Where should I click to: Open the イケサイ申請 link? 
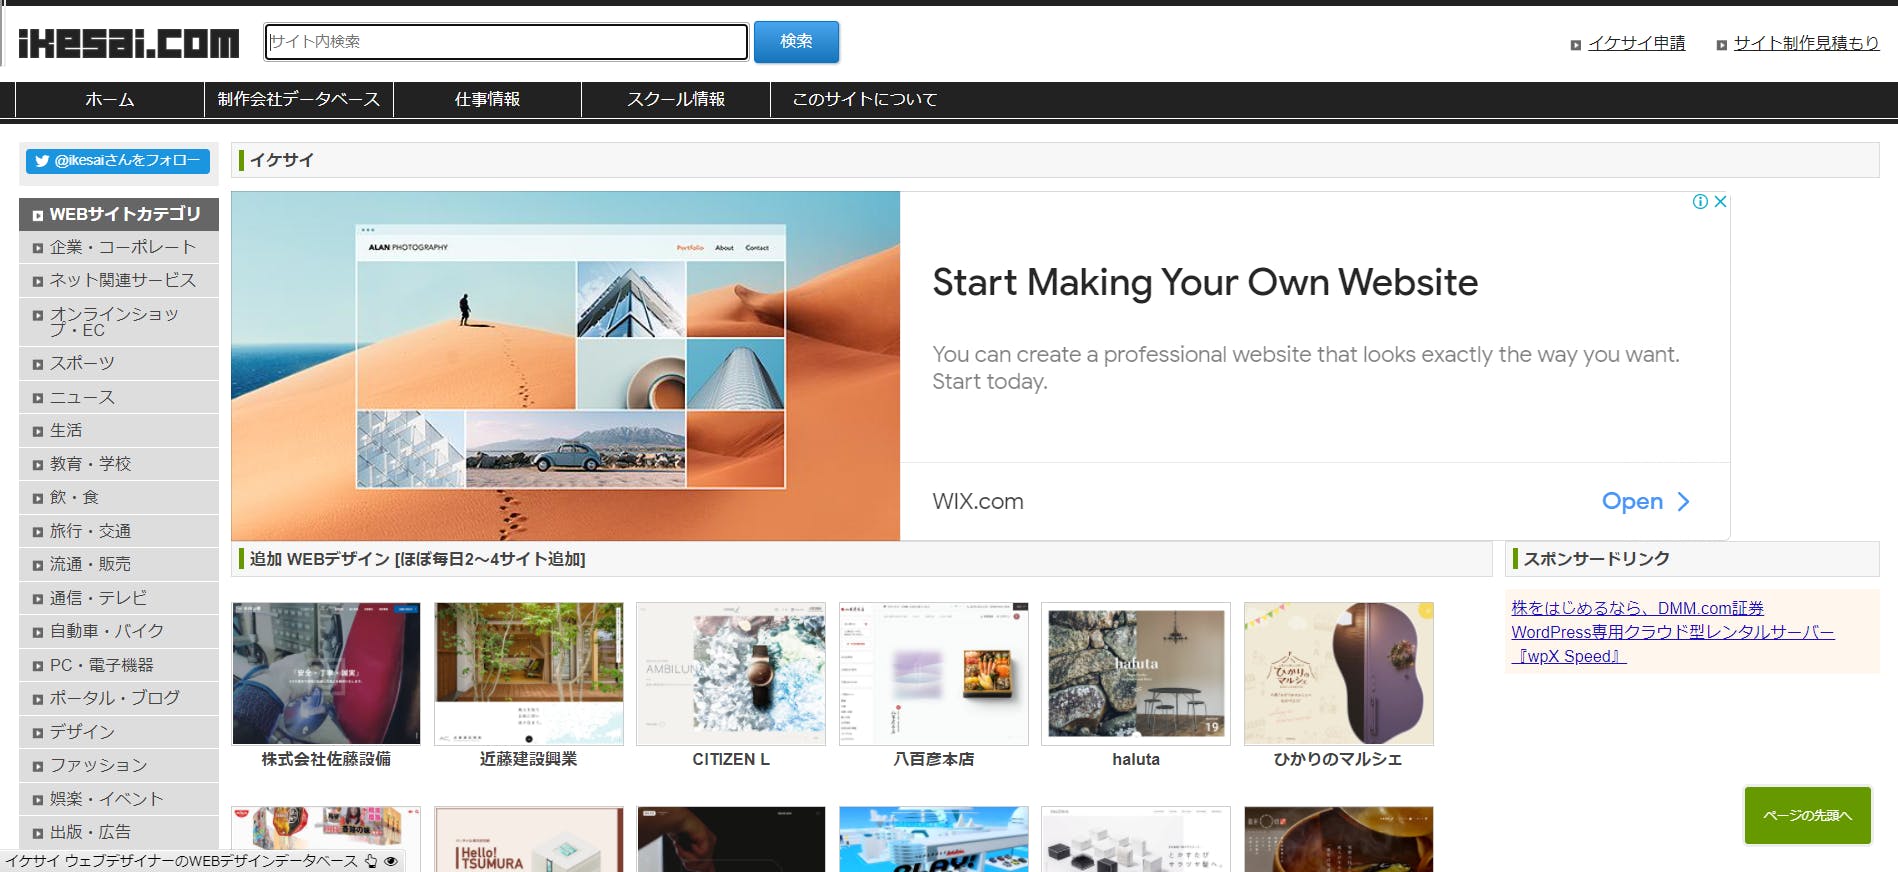(x=1636, y=43)
